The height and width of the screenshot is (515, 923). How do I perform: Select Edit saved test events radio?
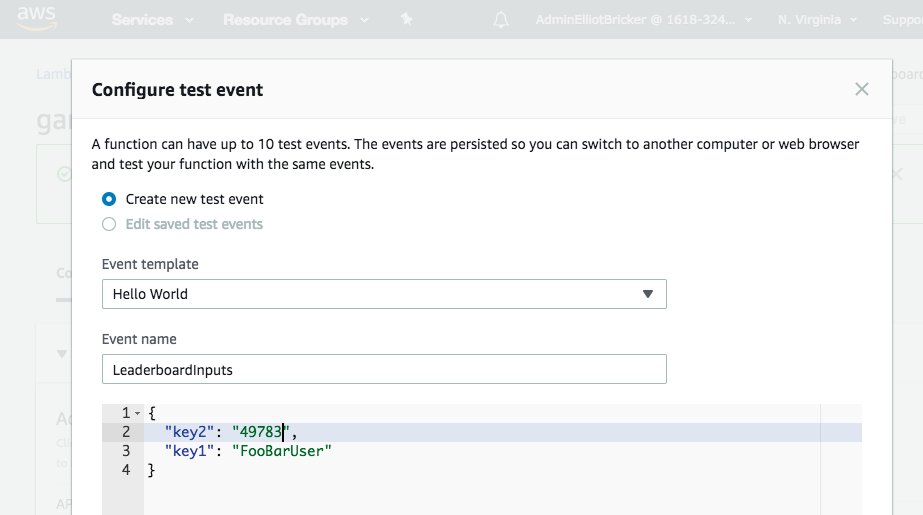coord(109,224)
